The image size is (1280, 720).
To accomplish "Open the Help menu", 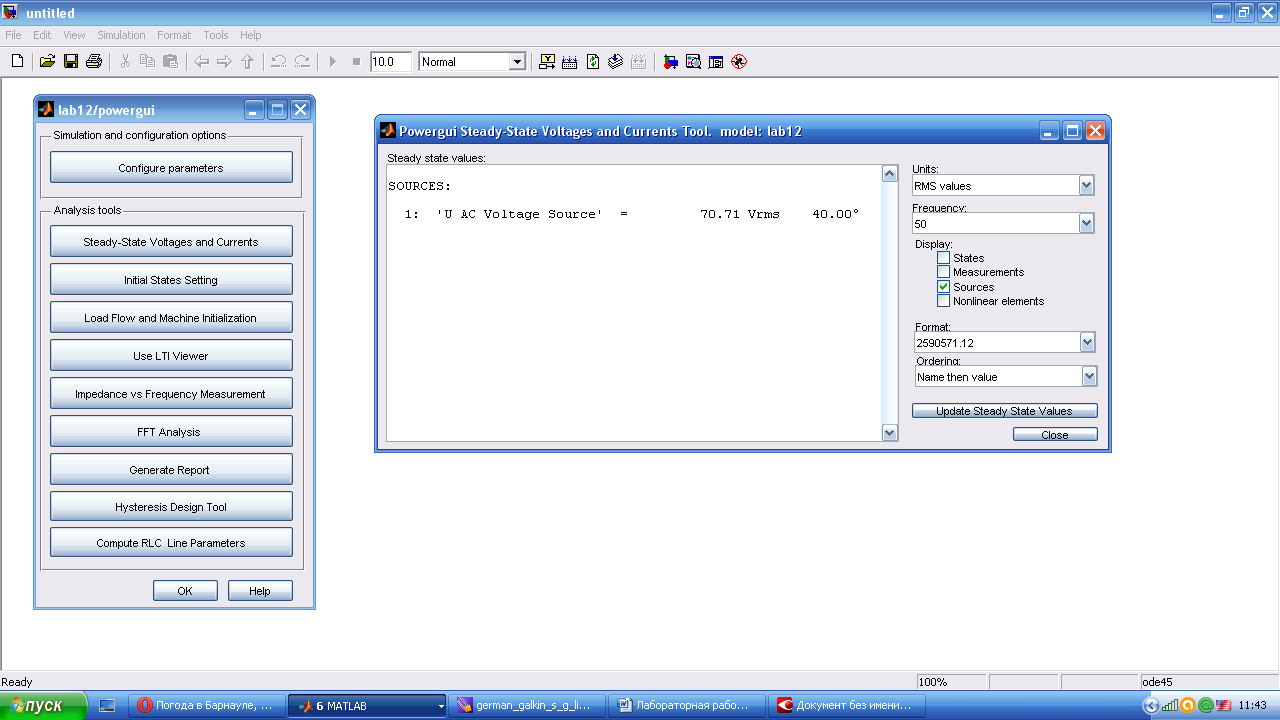I will point(251,35).
